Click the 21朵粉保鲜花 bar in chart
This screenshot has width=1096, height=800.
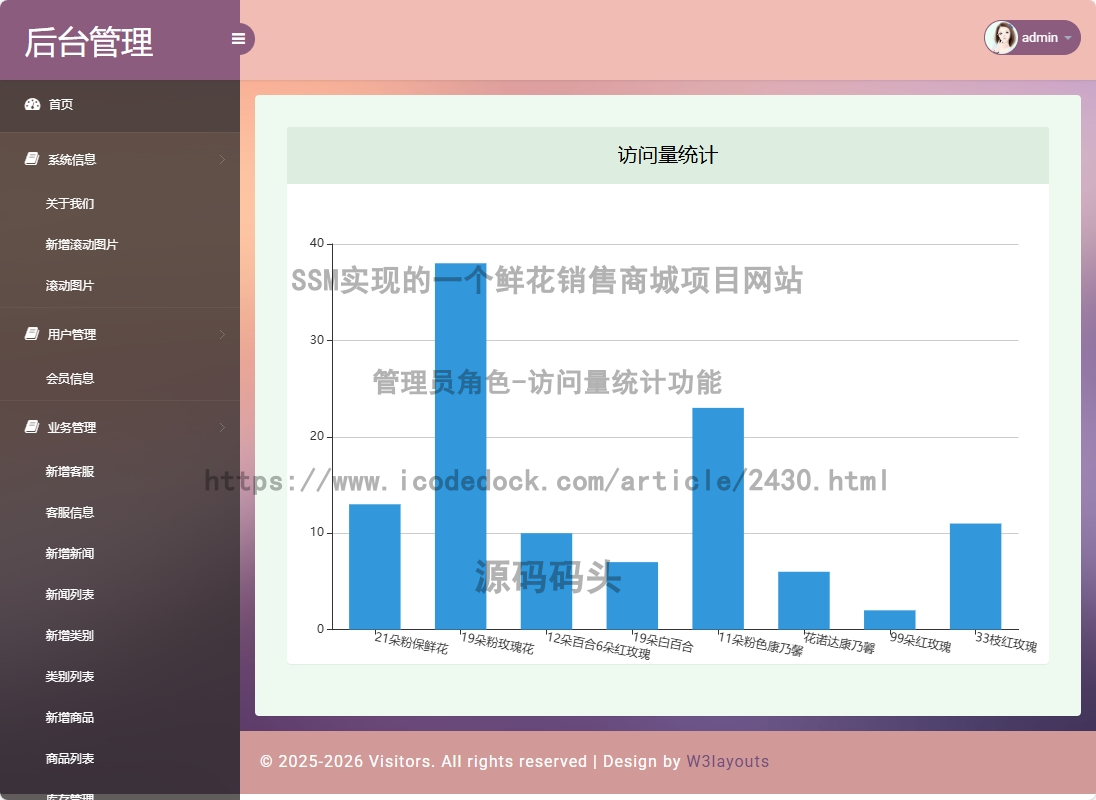click(x=375, y=567)
